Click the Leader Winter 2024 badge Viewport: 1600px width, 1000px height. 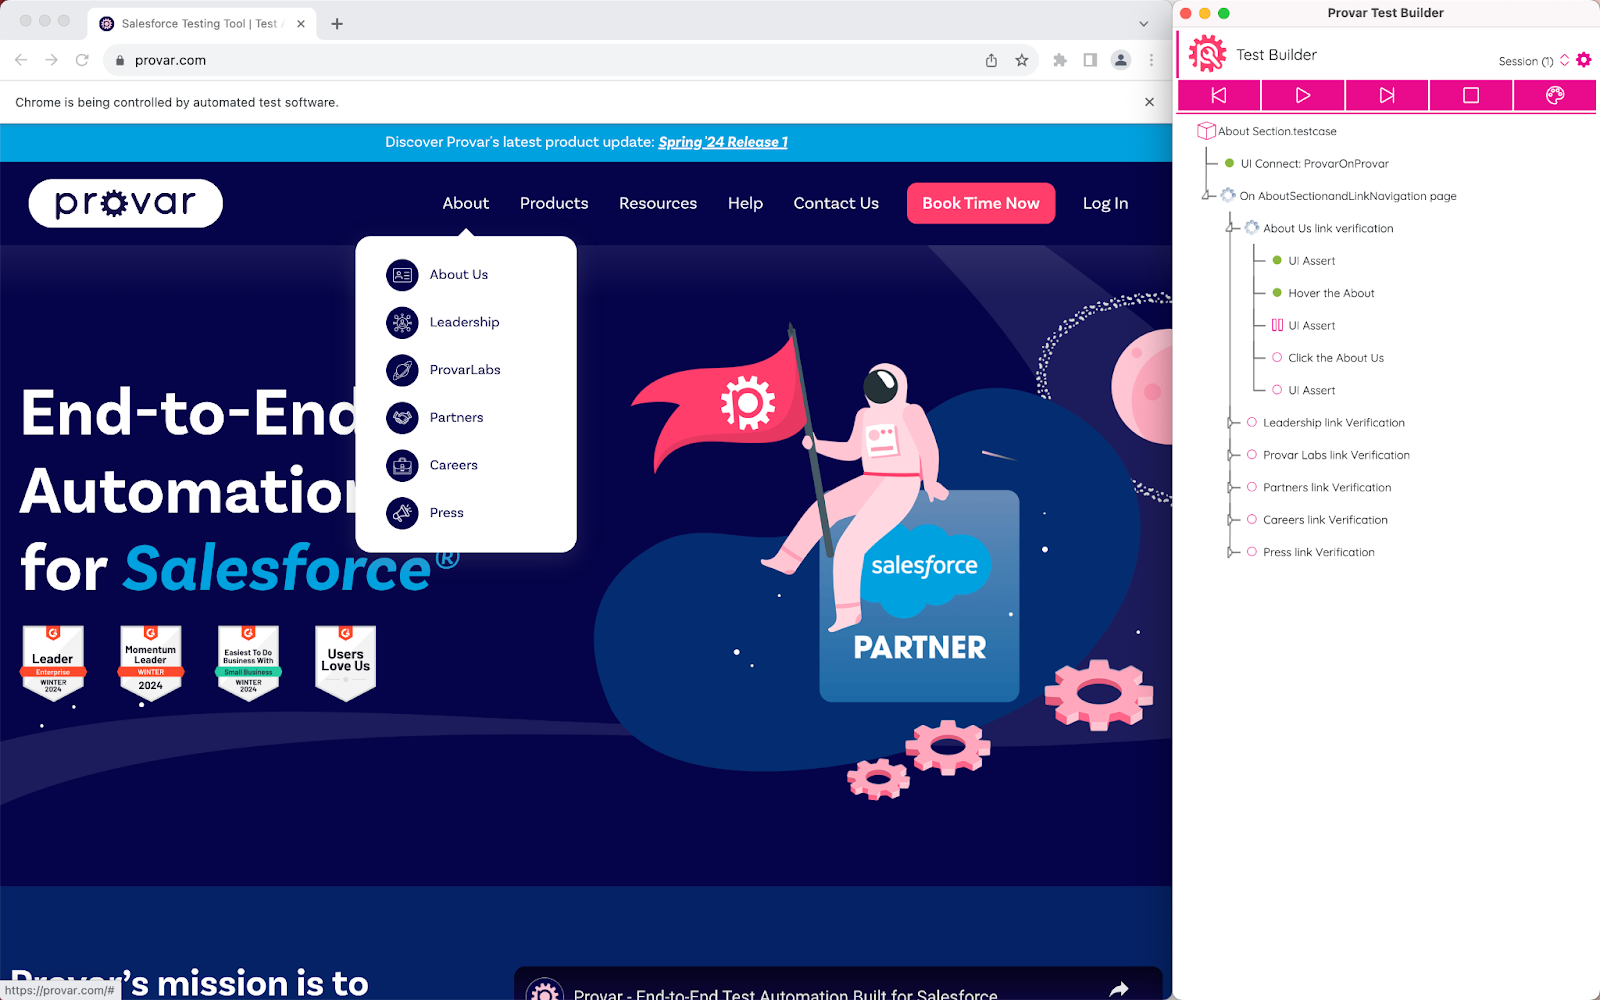[x=53, y=663]
